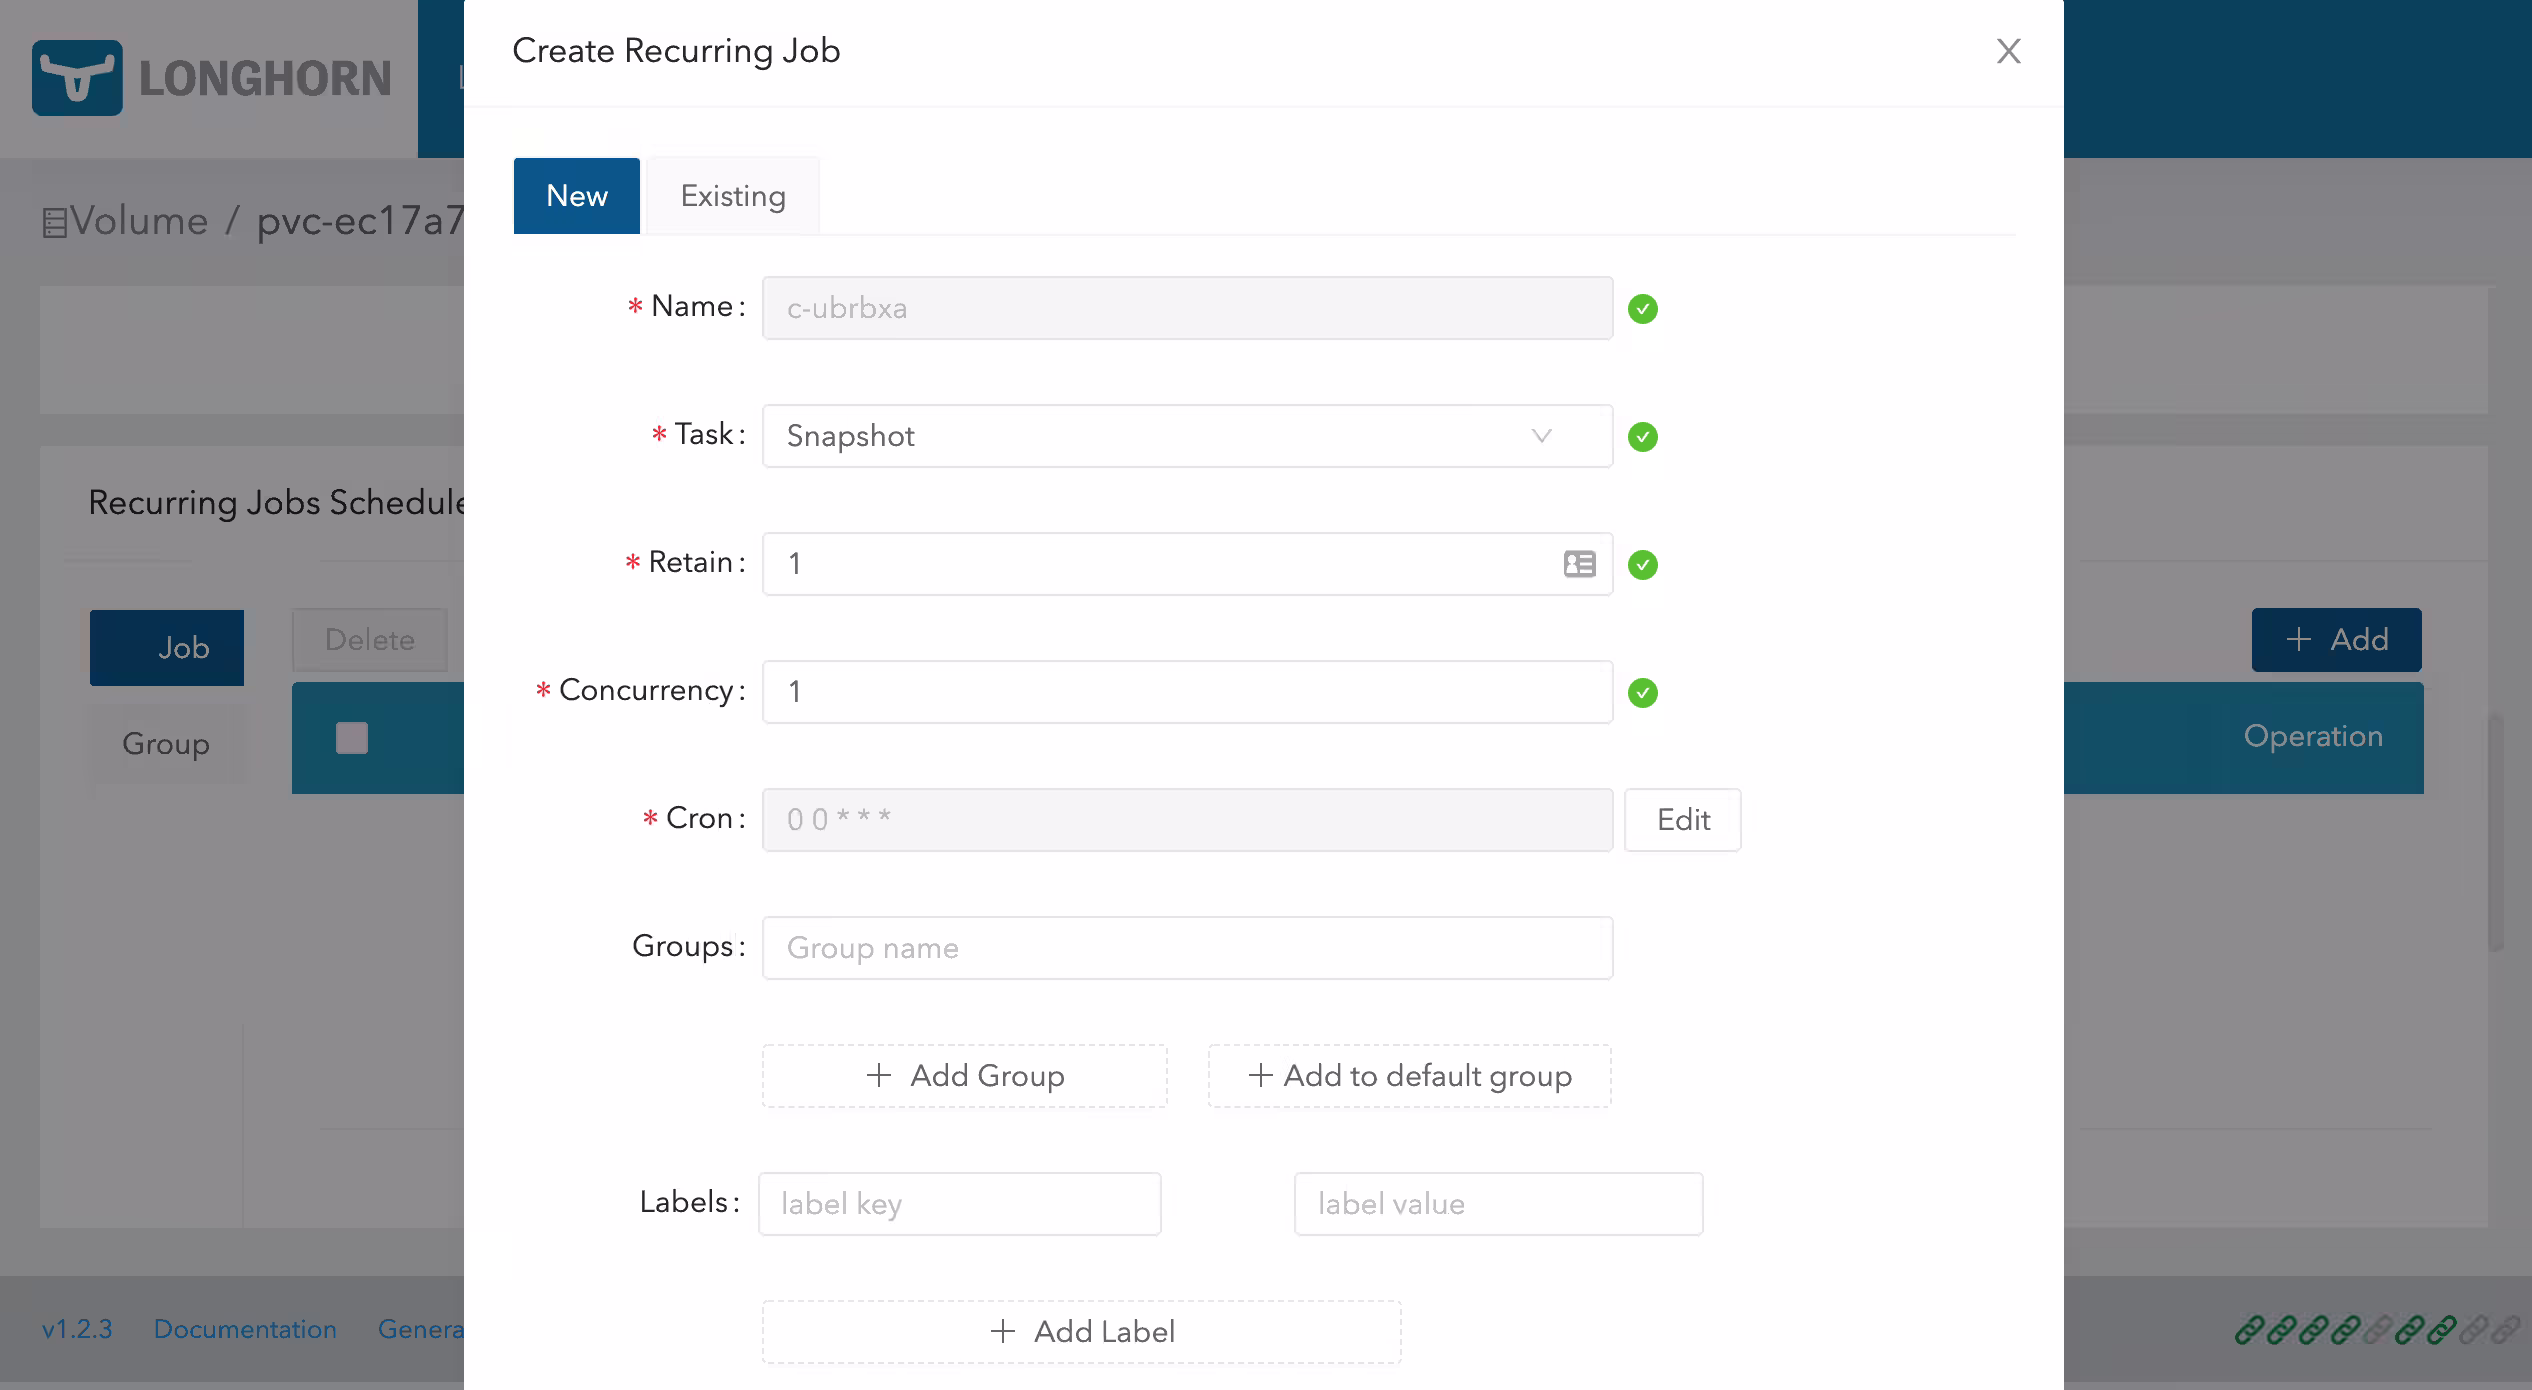Click the green checkmark next to Name
The image size is (2532, 1390).
[x=1642, y=309]
